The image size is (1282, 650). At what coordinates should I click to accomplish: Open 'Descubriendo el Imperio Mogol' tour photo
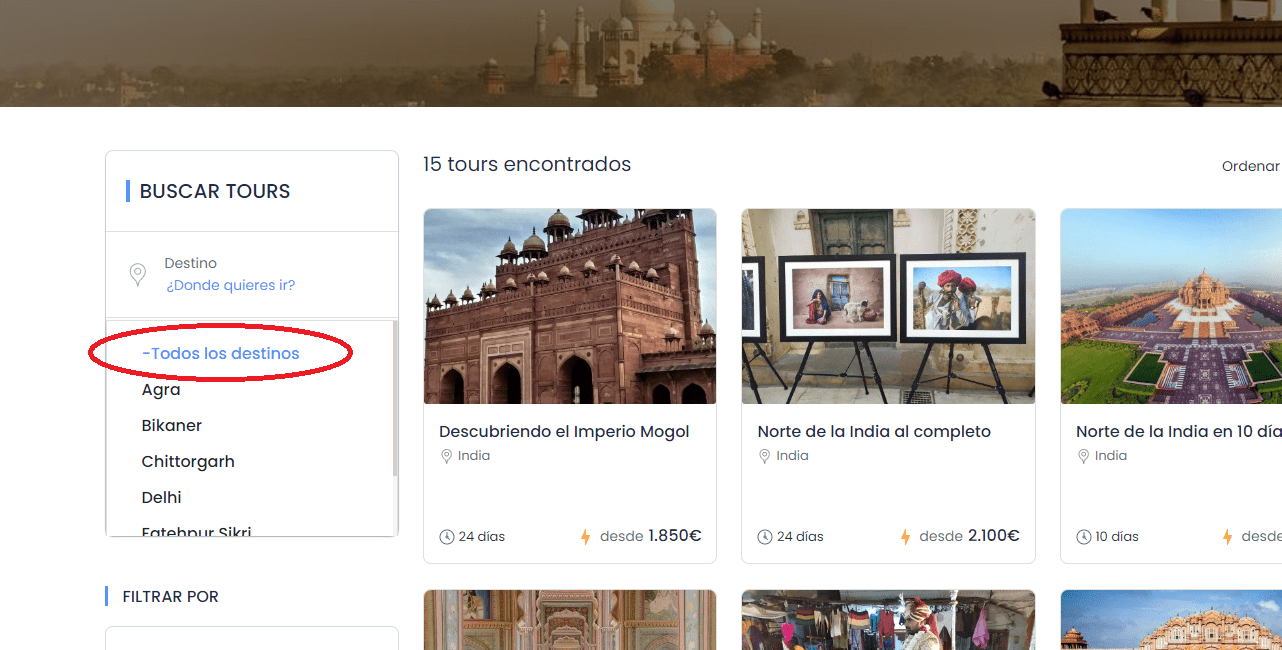(x=570, y=306)
